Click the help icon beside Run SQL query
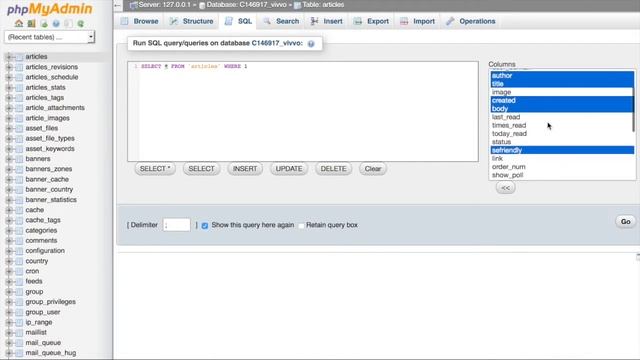 [311, 44]
